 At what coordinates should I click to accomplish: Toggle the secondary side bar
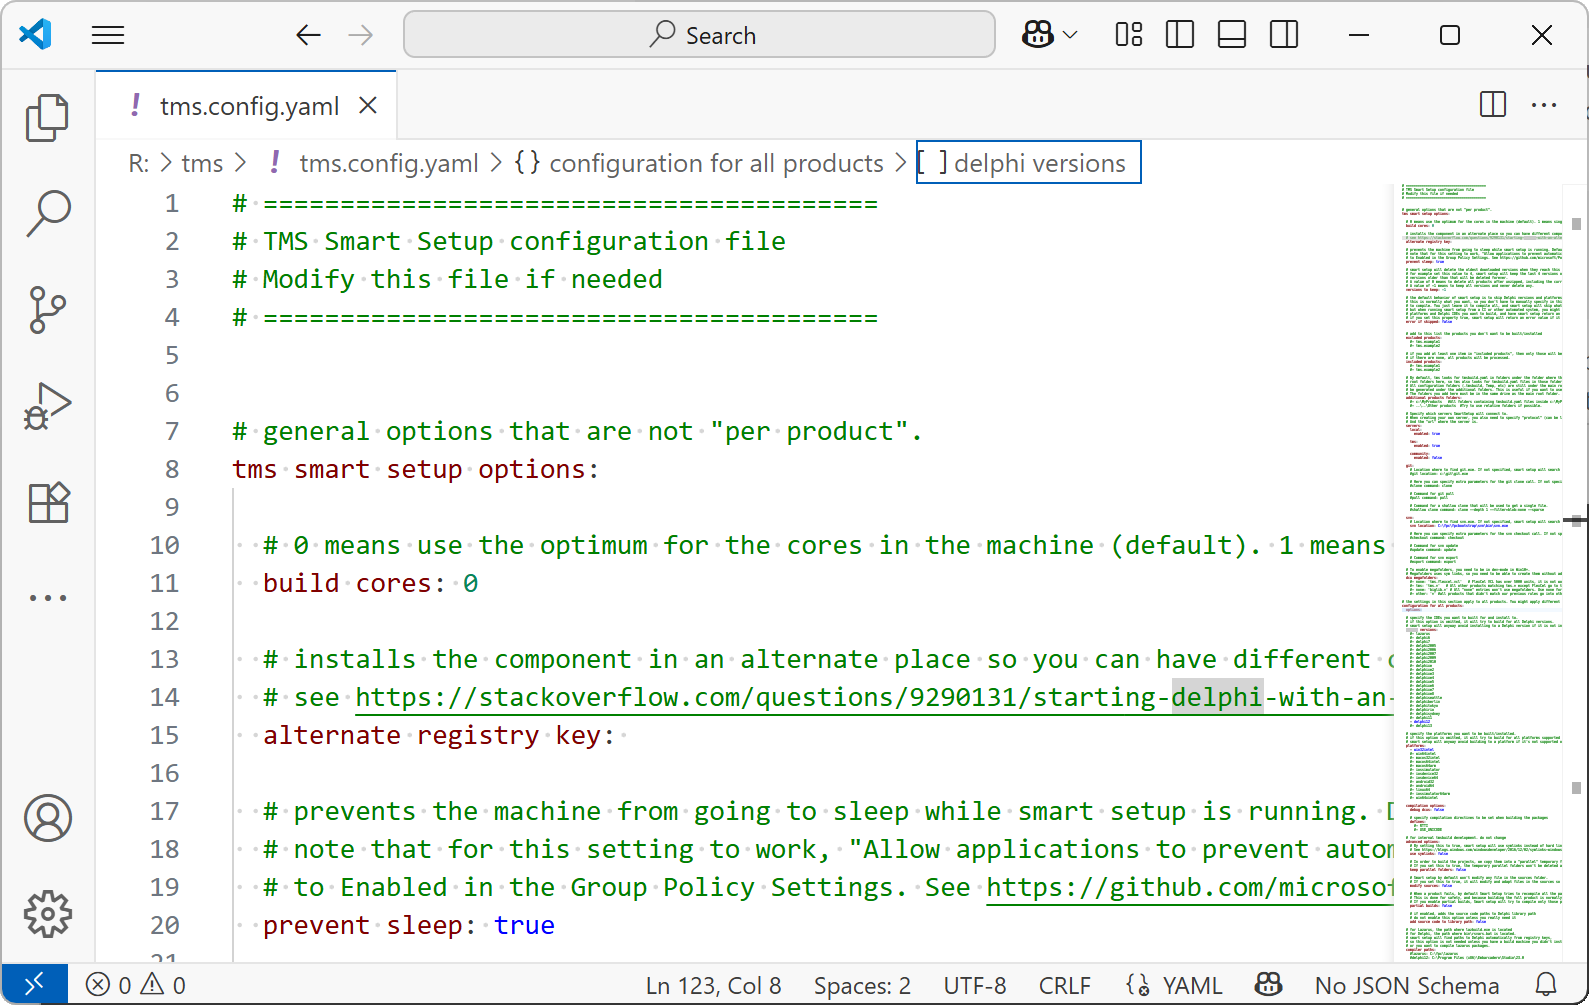pos(1284,35)
